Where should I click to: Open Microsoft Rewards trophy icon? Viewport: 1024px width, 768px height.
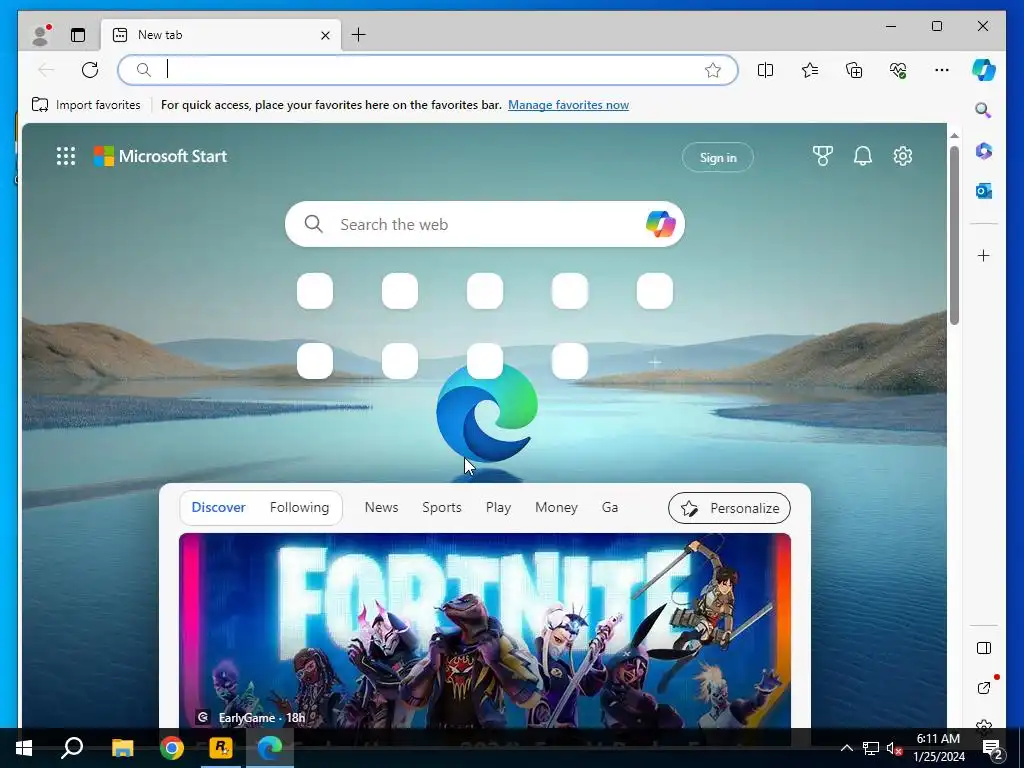click(x=822, y=156)
